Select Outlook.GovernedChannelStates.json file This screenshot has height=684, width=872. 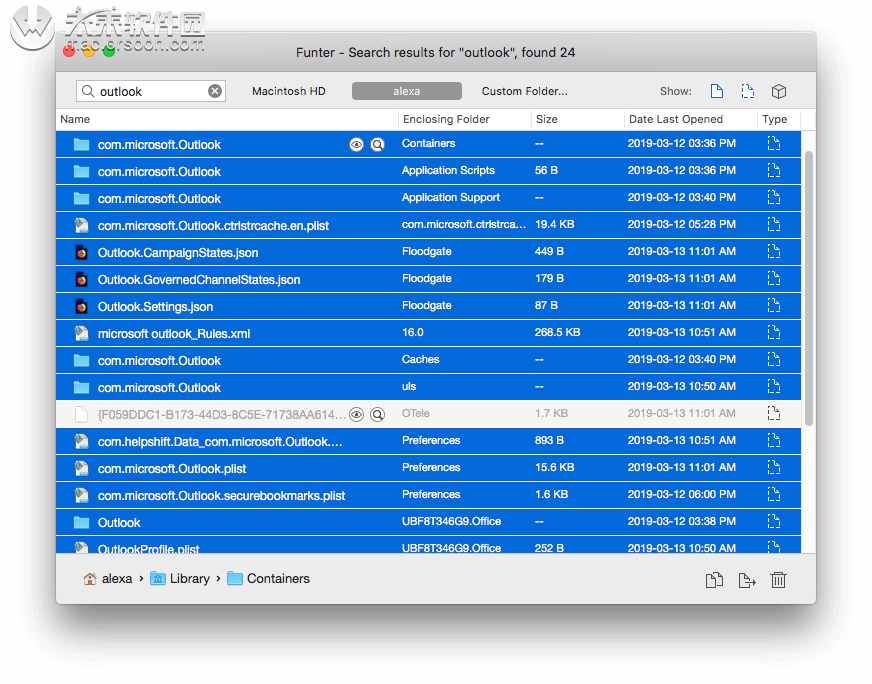[x=428, y=279]
